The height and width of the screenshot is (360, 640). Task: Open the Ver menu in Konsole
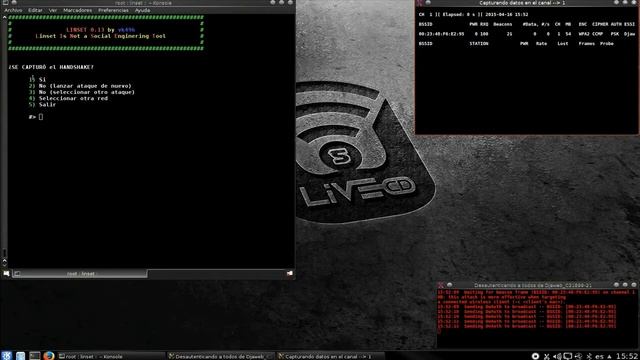(53, 10)
